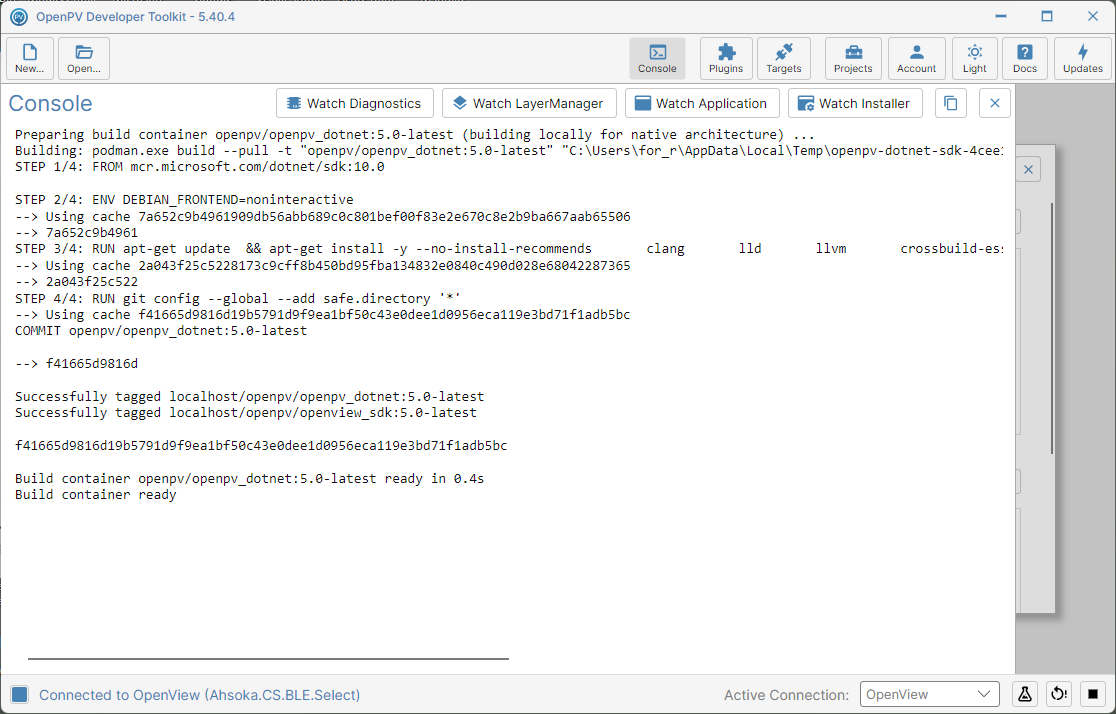Create a new project with New button
1116x714 pixels.
point(30,58)
